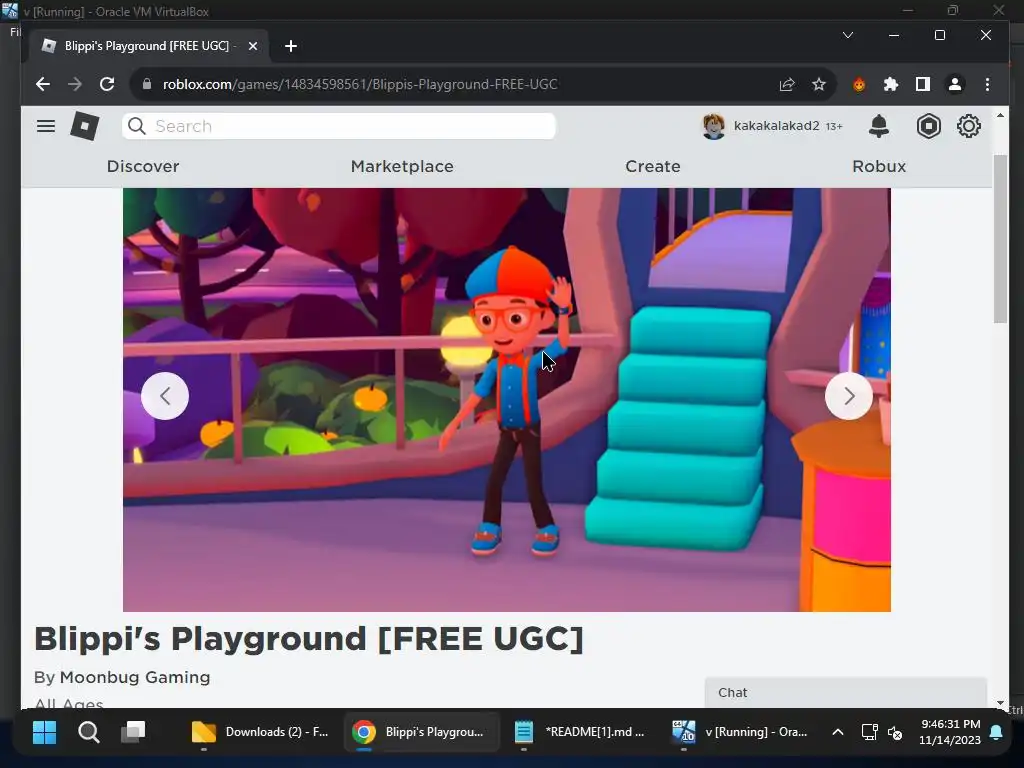Open the tab search dropdown arrow
Image resolution: width=1024 pixels, height=768 pixels.
pyautogui.click(x=848, y=35)
